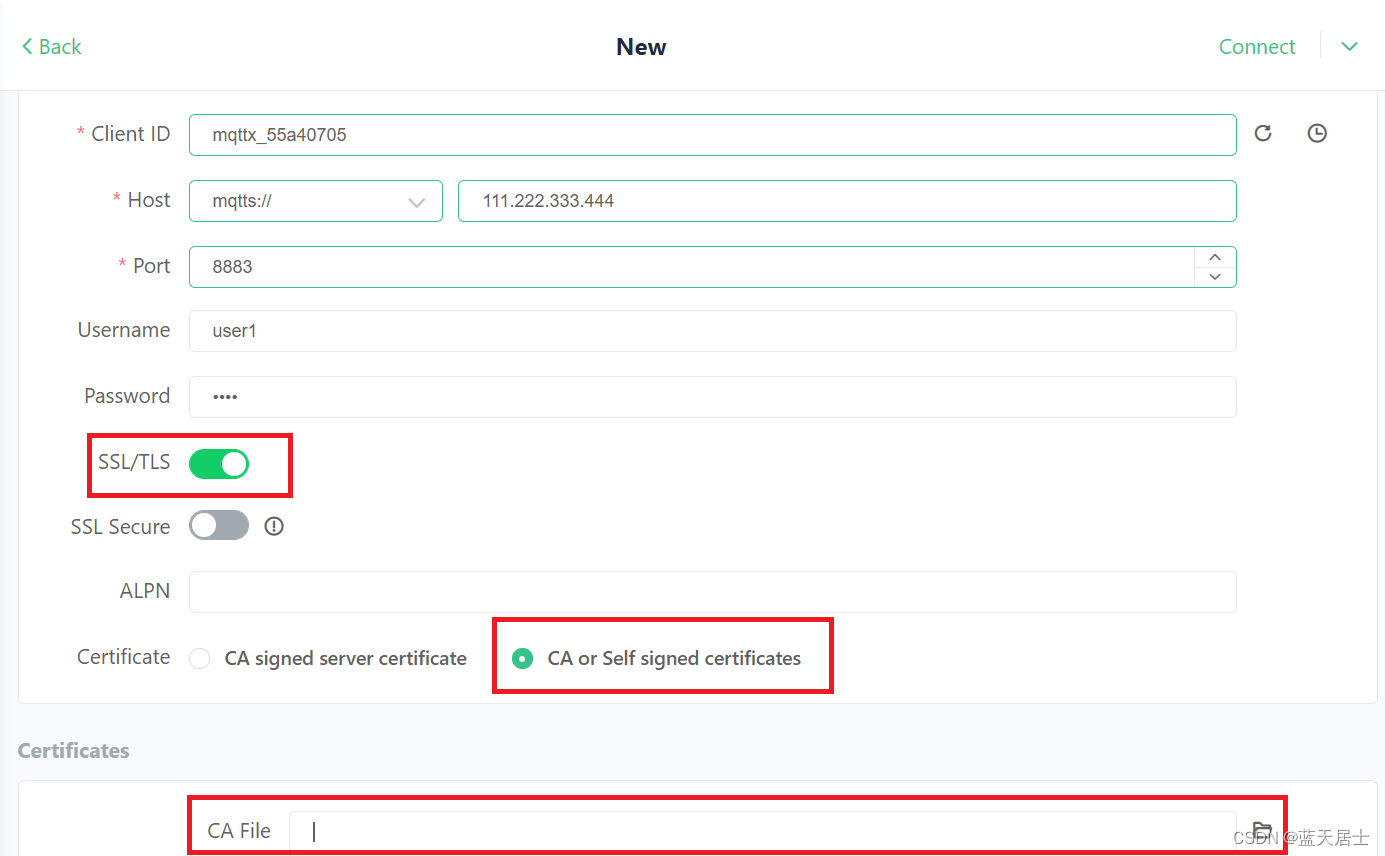Viewport: 1385px width, 856px height.
Task: Select CA or Self signed certificates option
Action: tap(656, 658)
